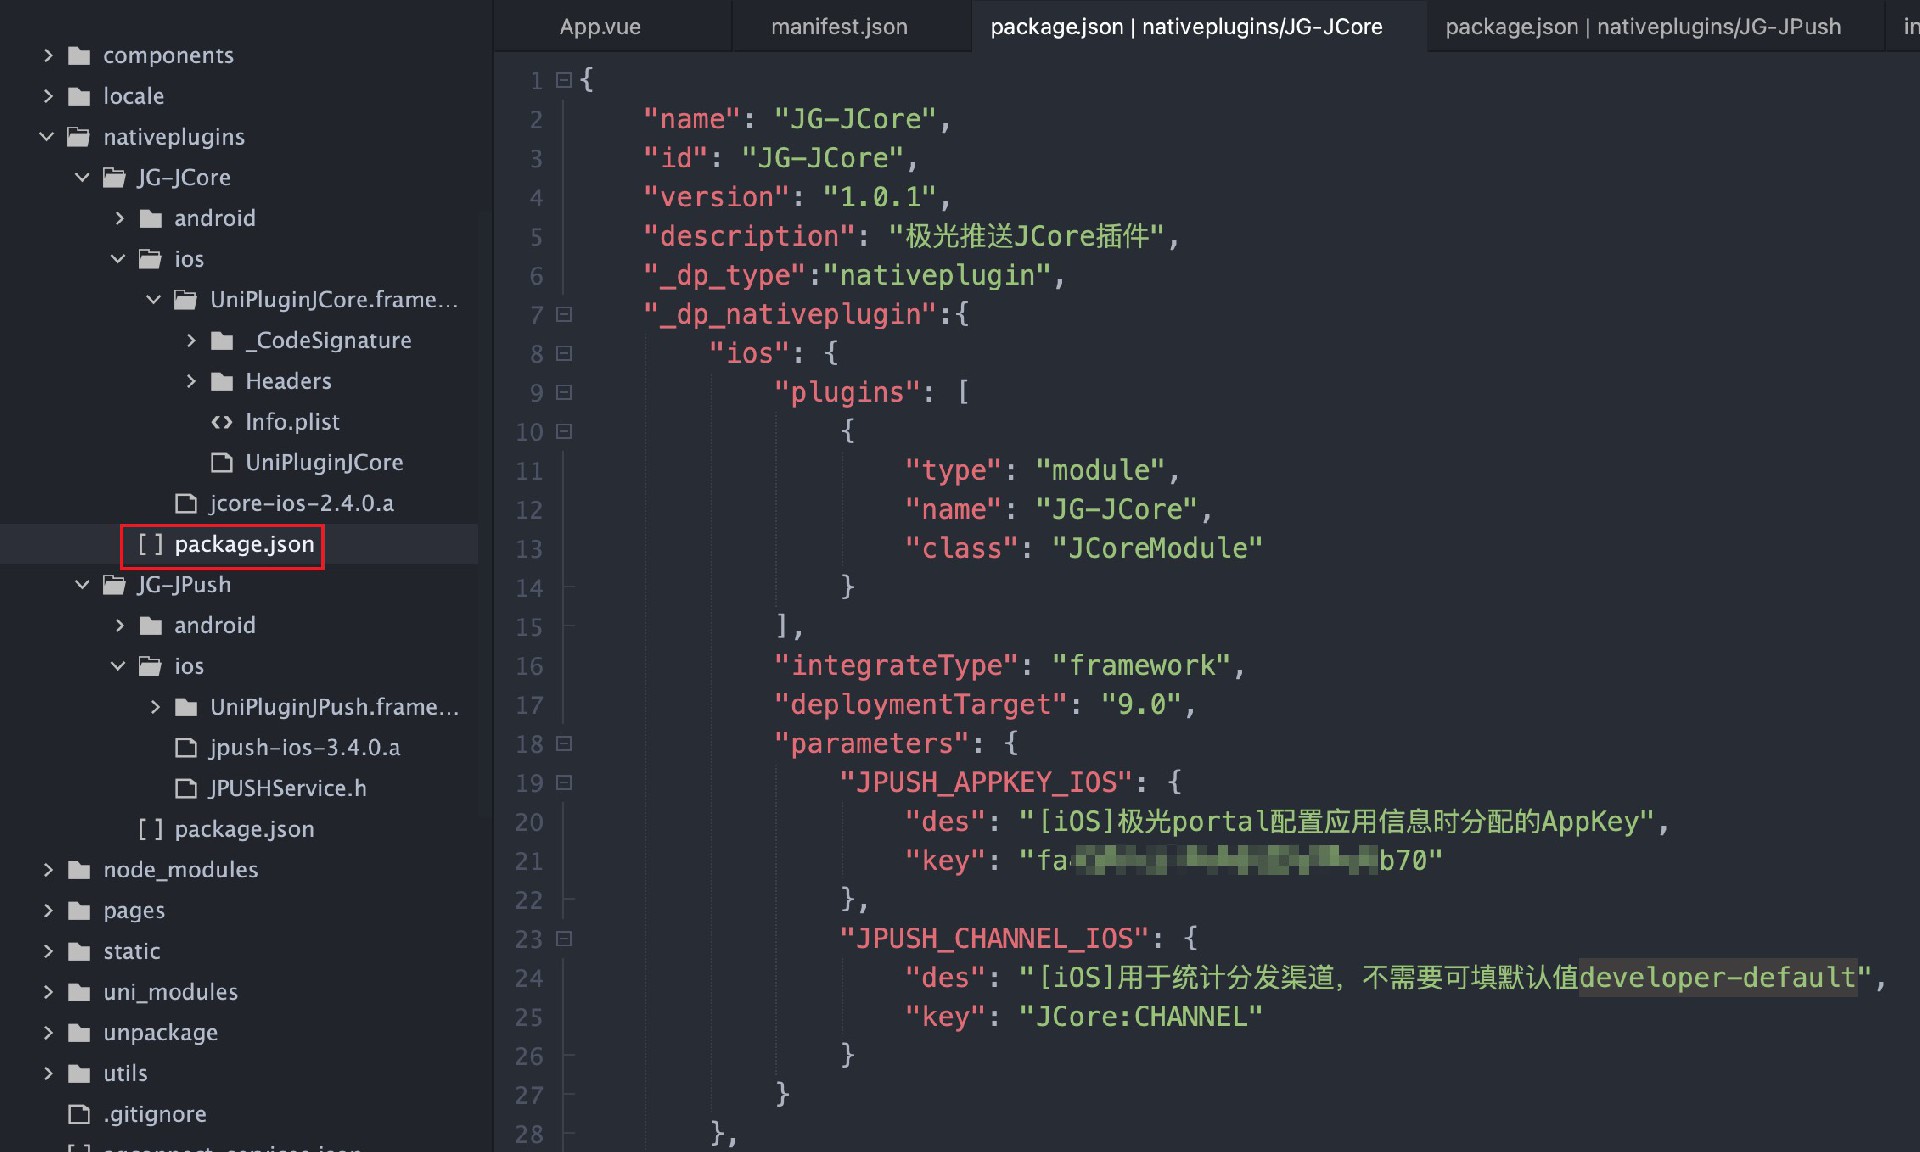Click the utils folder icon
The width and height of the screenshot is (1920, 1152).
[x=79, y=1073]
